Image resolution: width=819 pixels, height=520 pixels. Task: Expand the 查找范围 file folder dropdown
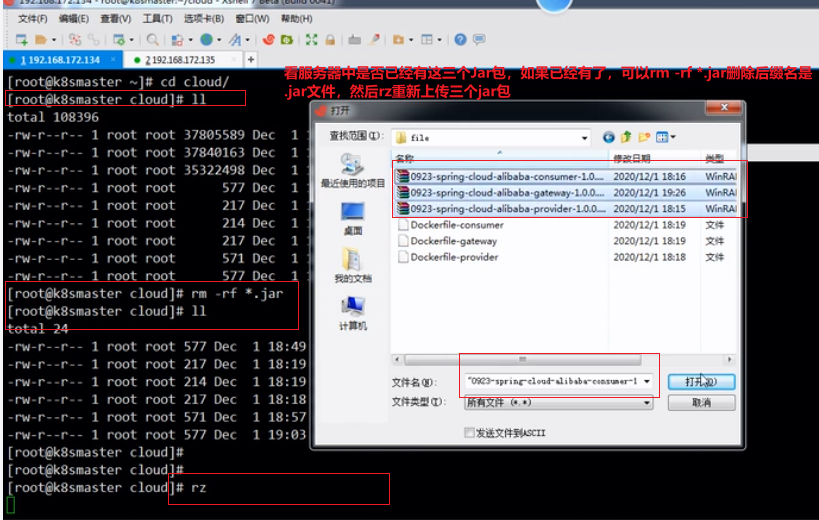[584, 138]
